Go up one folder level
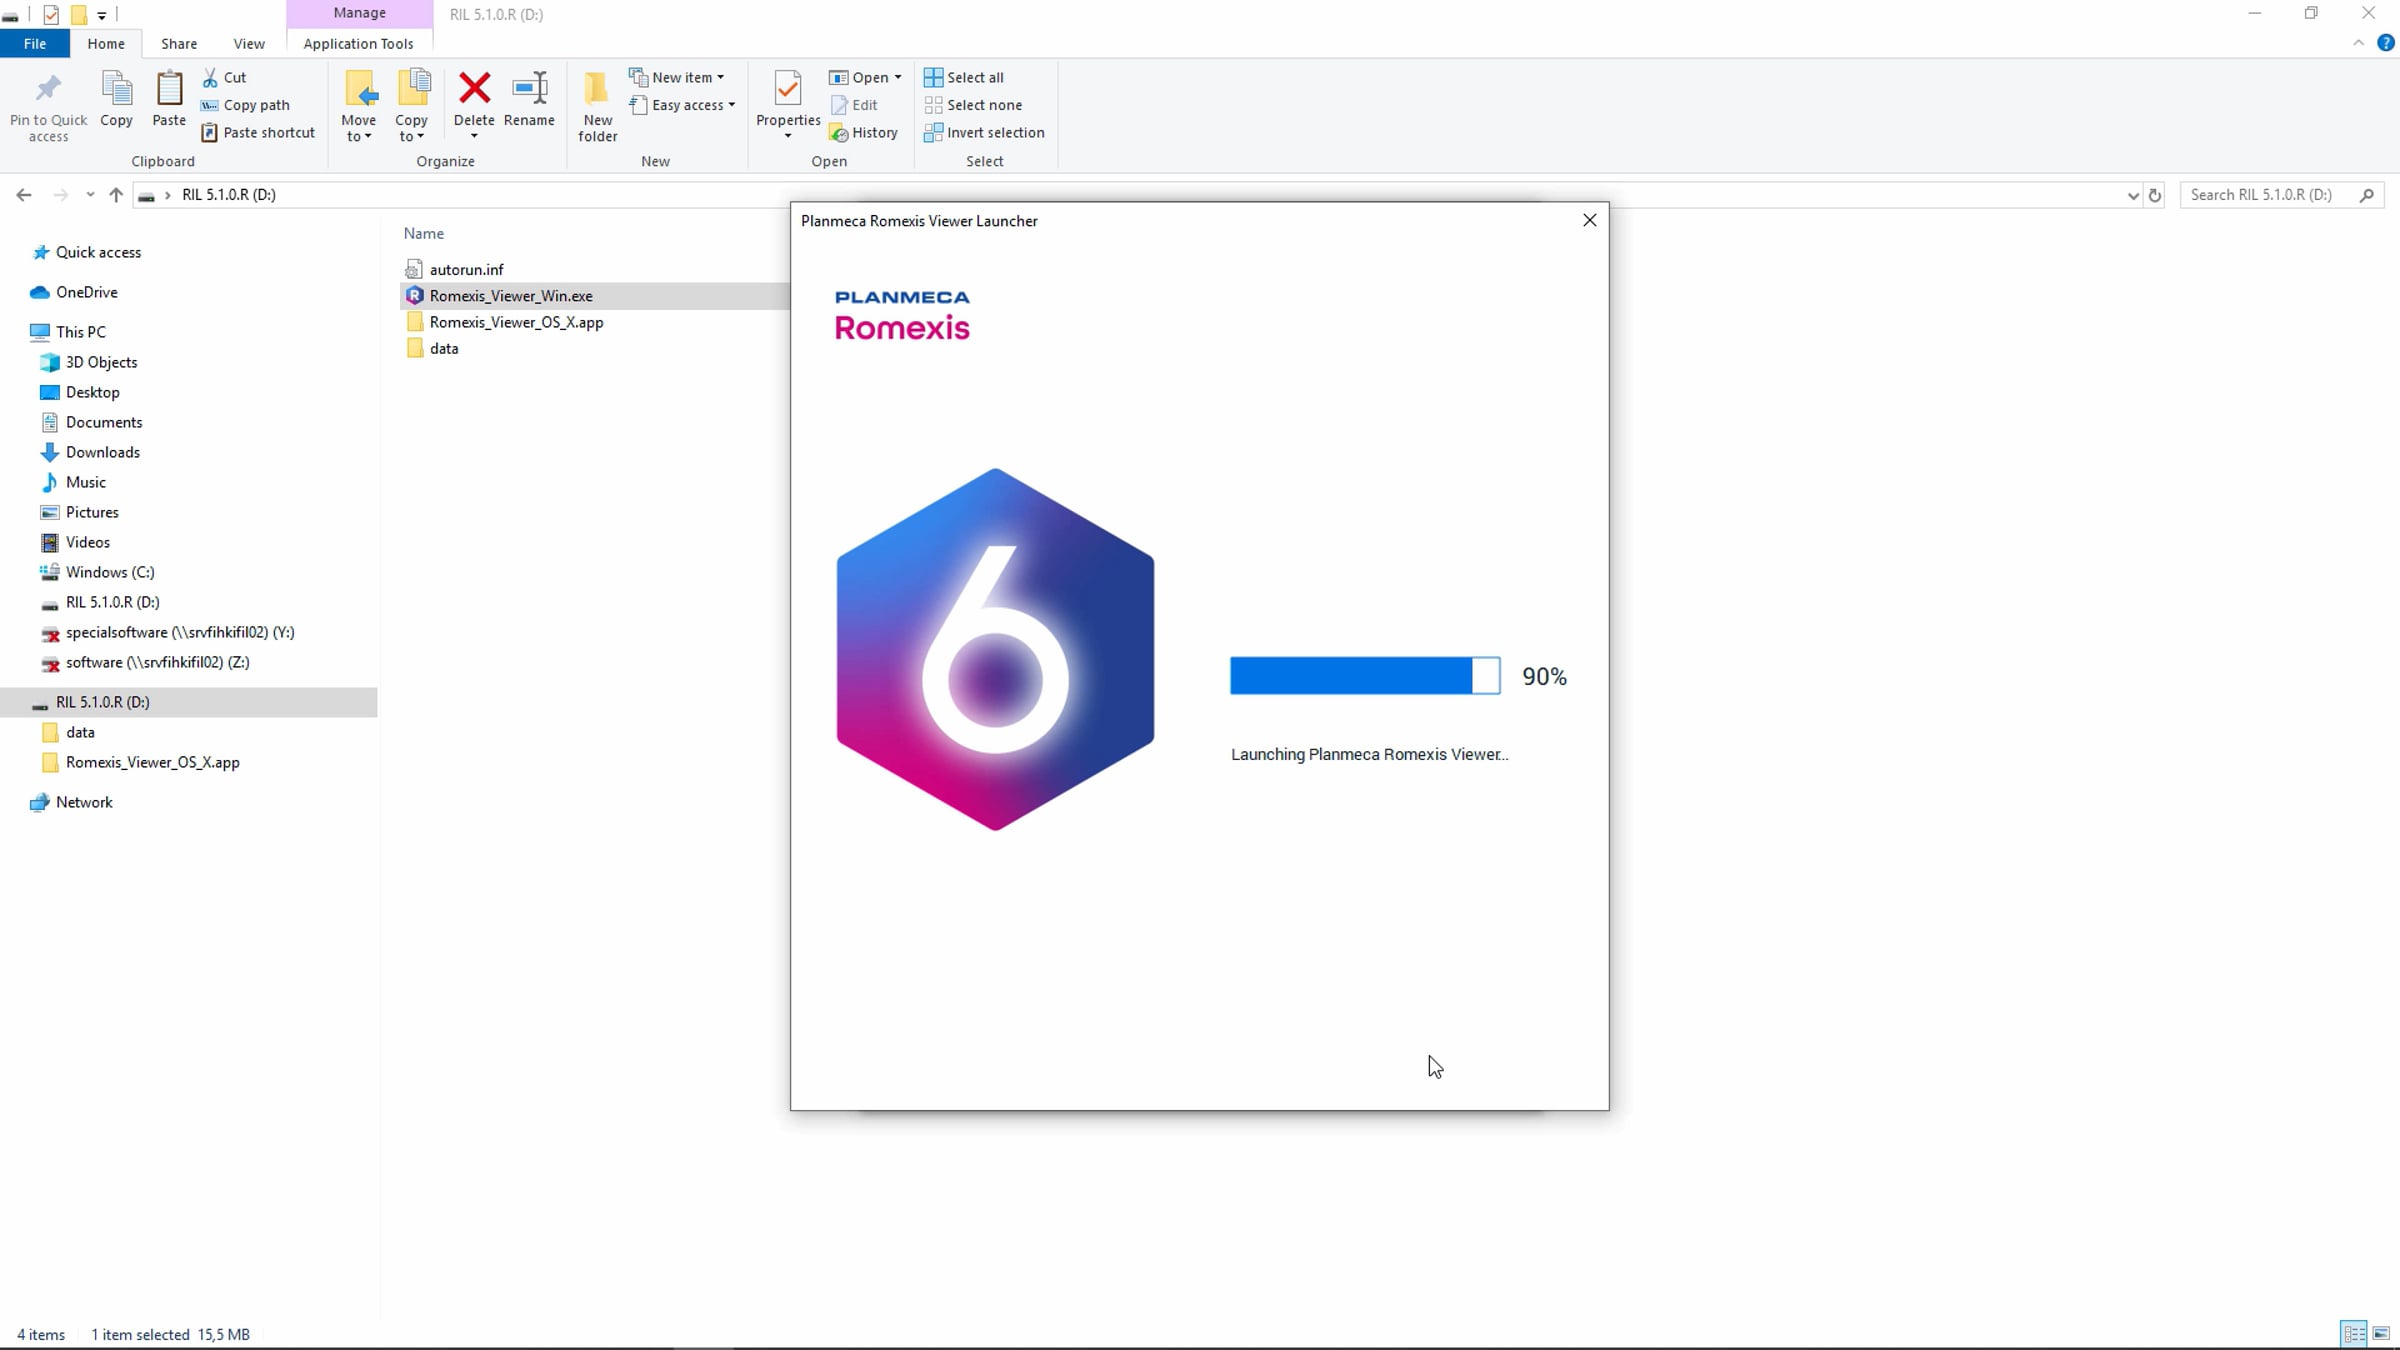The image size is (2400, 1350). [116, 195]
